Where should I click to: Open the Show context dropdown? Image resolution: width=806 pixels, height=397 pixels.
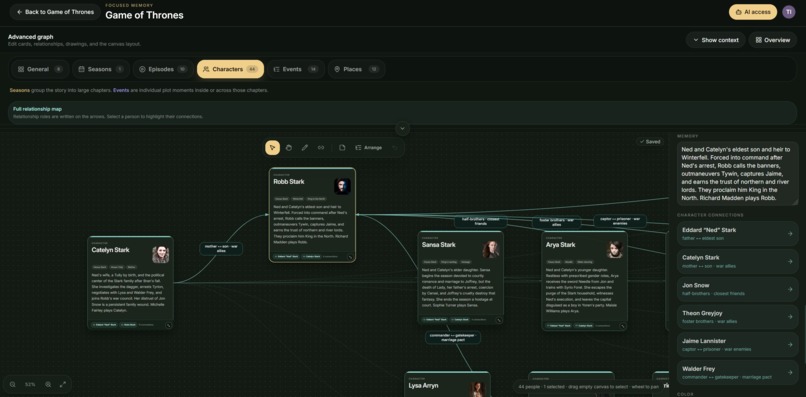pos(716,40)
